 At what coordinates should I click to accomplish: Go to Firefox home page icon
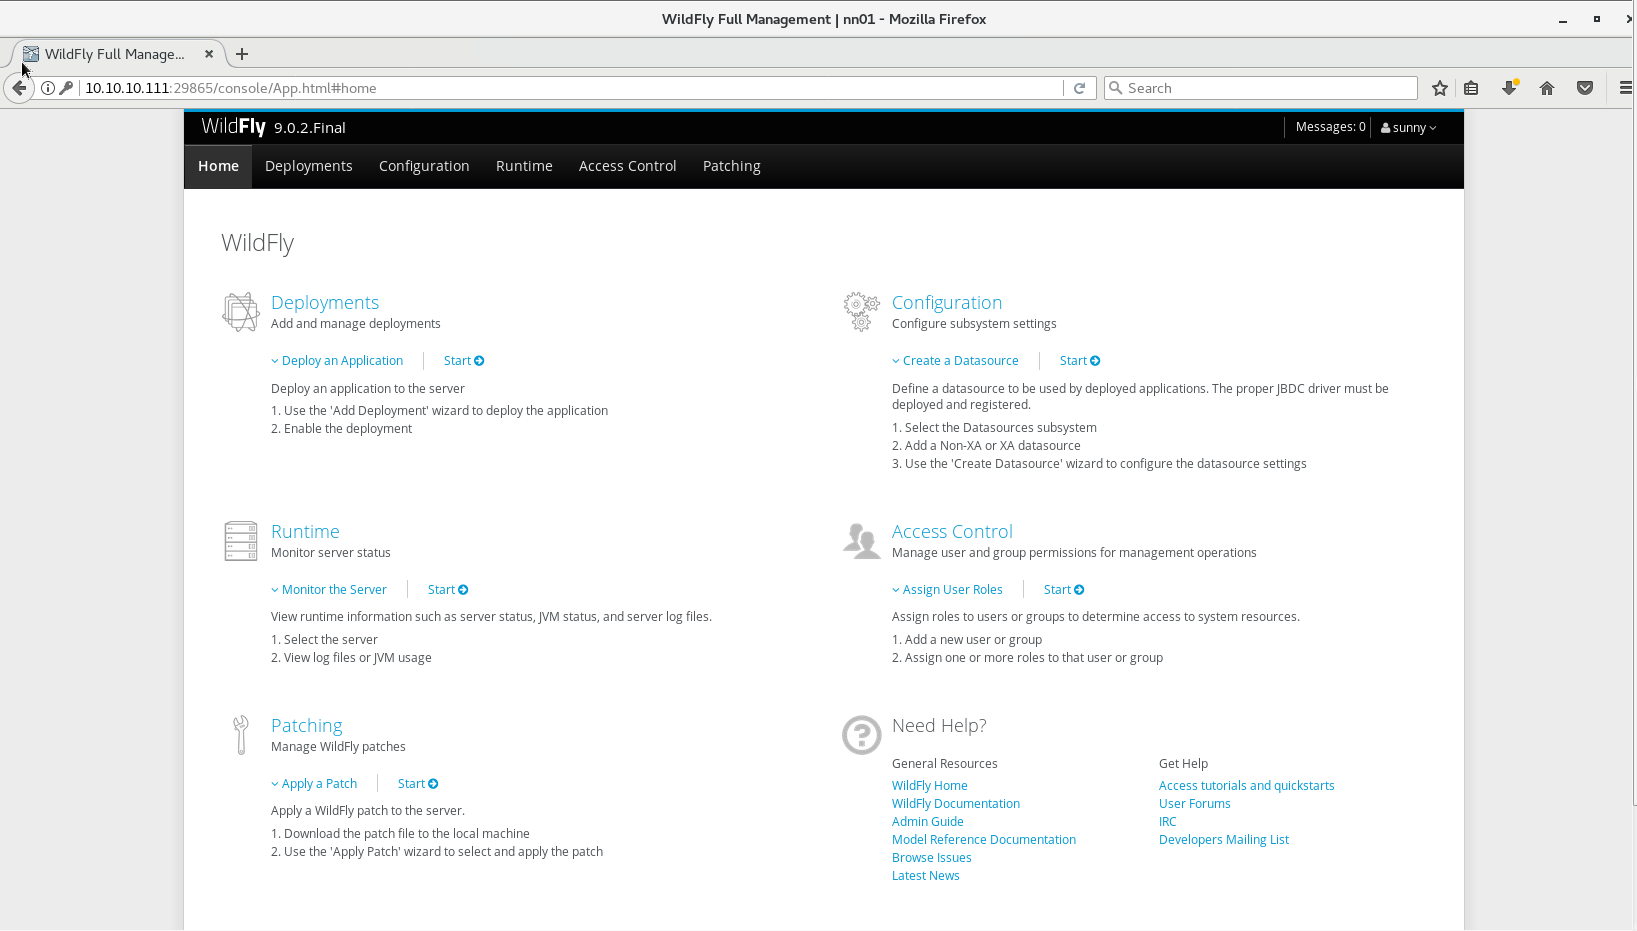coord(1547,88)
